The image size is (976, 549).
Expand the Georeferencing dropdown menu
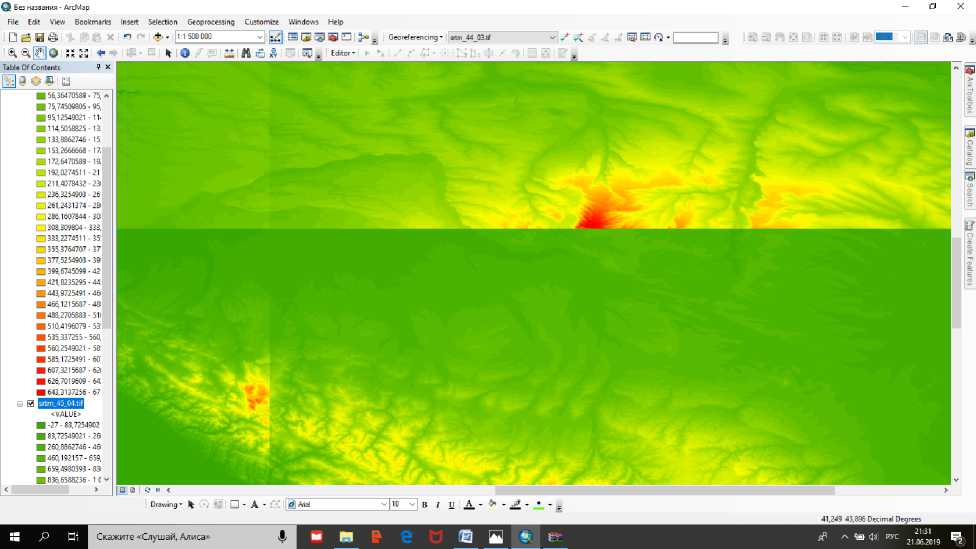415,37
